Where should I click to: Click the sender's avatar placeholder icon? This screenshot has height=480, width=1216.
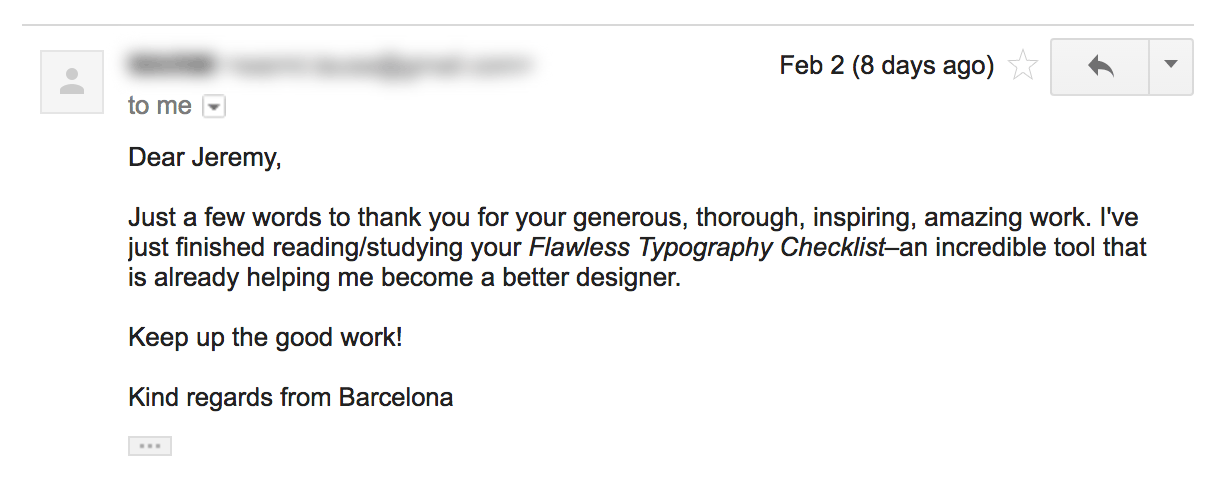pos(72,82)
